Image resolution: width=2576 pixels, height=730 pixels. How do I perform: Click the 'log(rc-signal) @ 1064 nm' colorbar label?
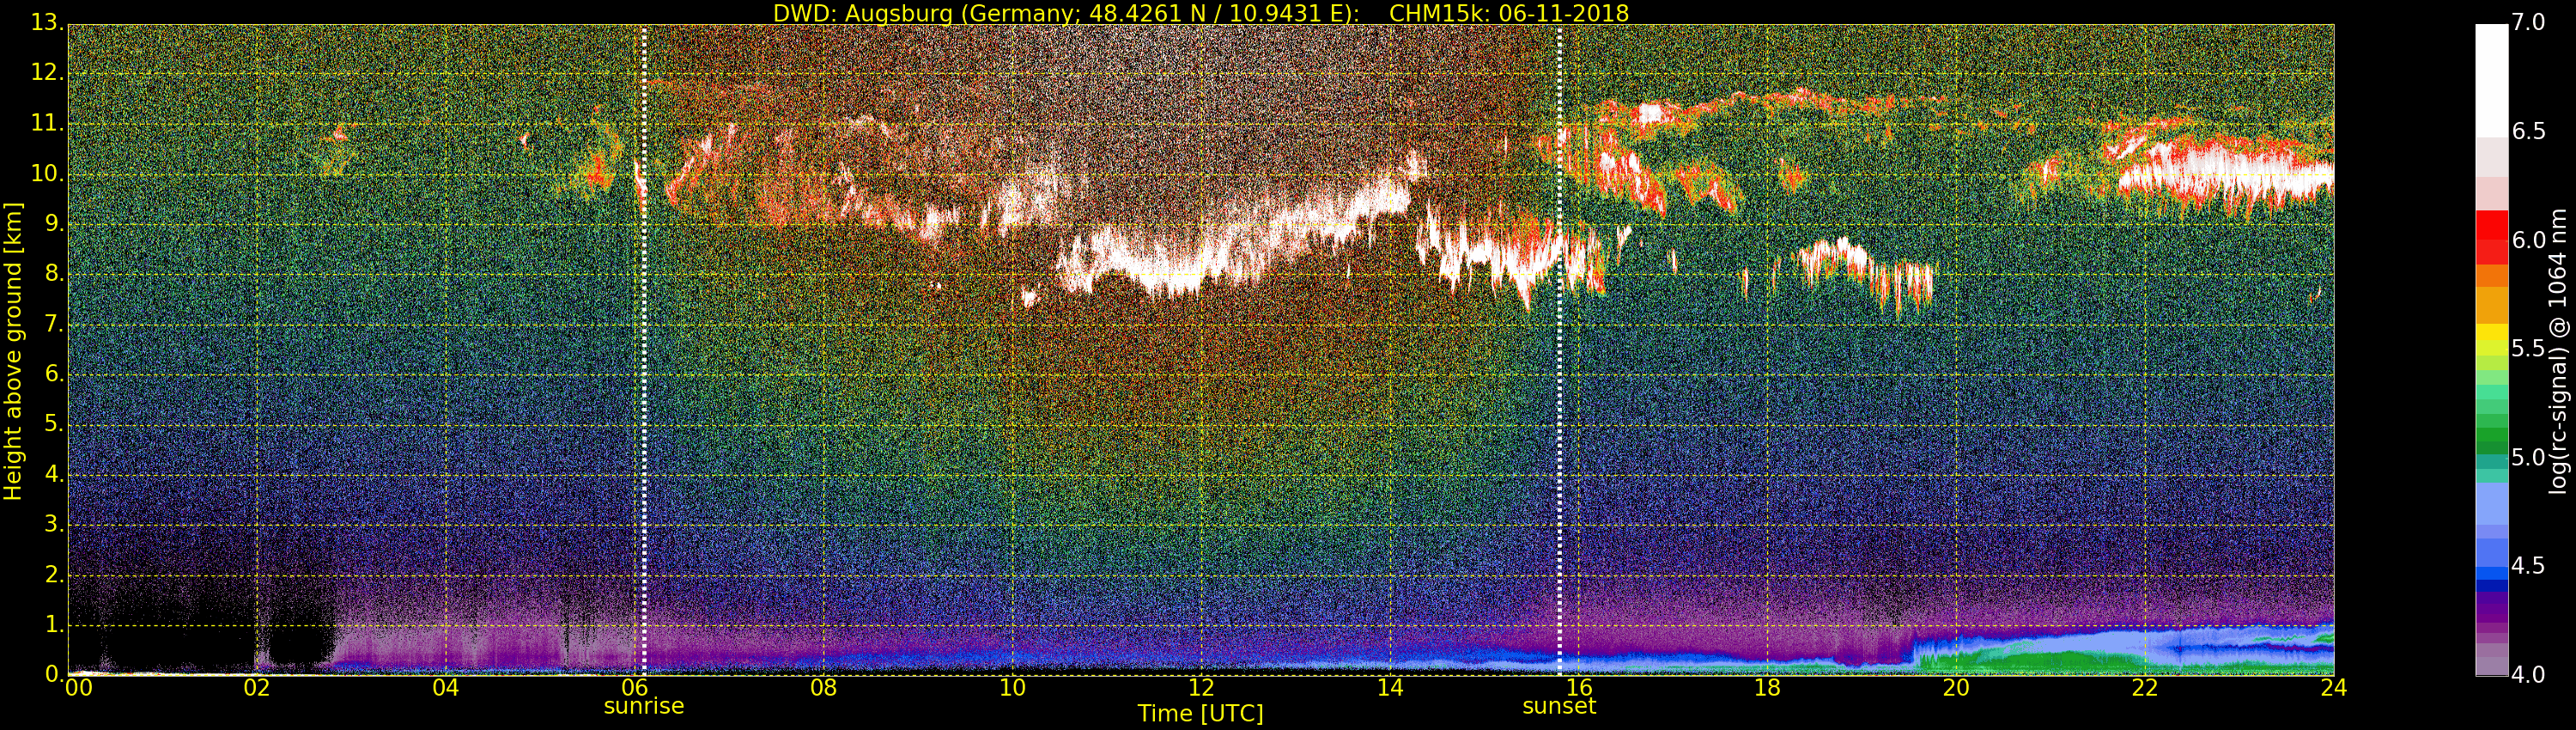click(2558, 351)
